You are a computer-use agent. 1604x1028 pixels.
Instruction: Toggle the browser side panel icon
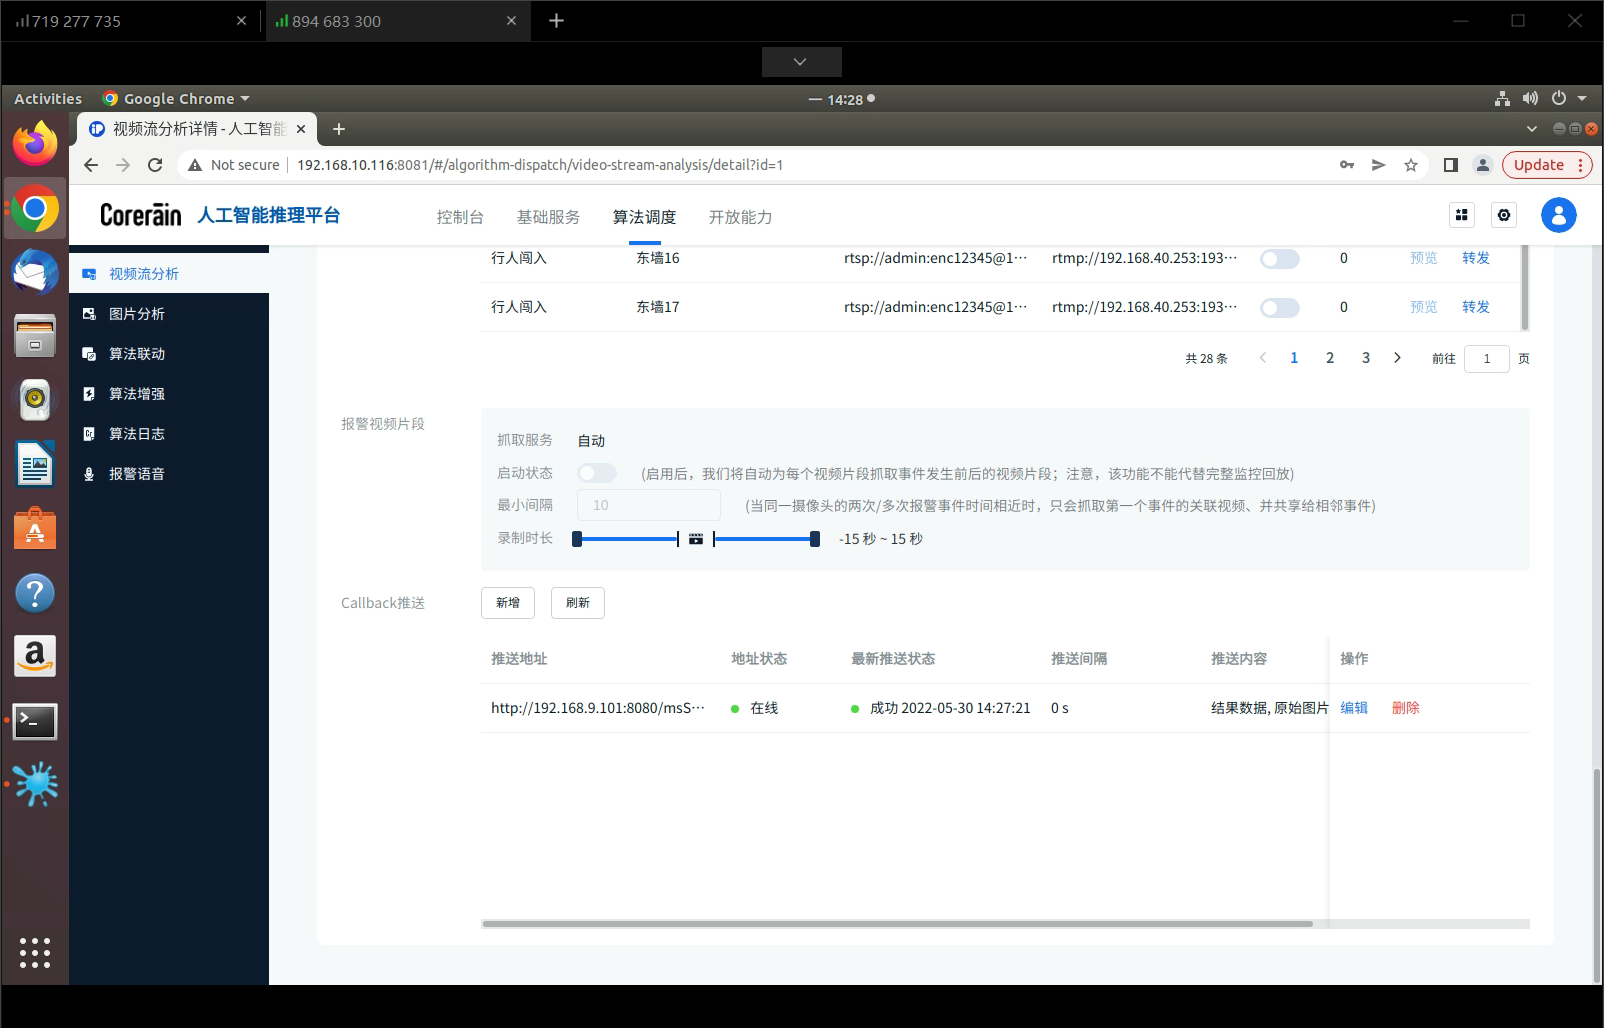pyautogui.click(x=1451, y=165)
